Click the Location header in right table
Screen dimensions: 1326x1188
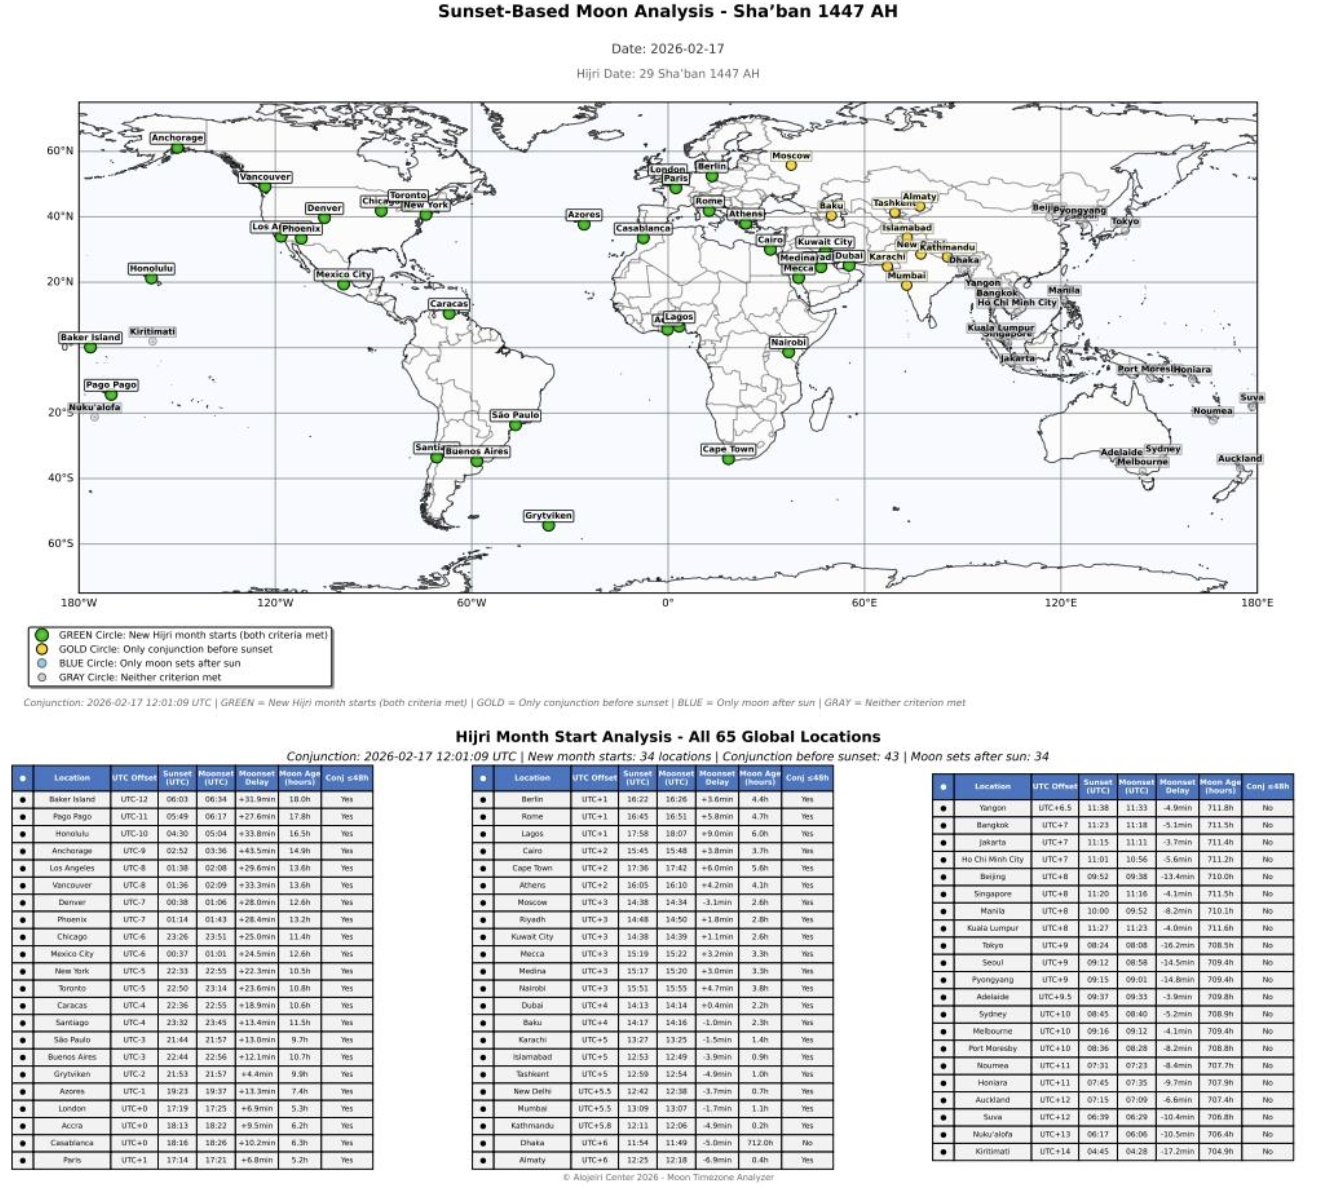point(992,787)
